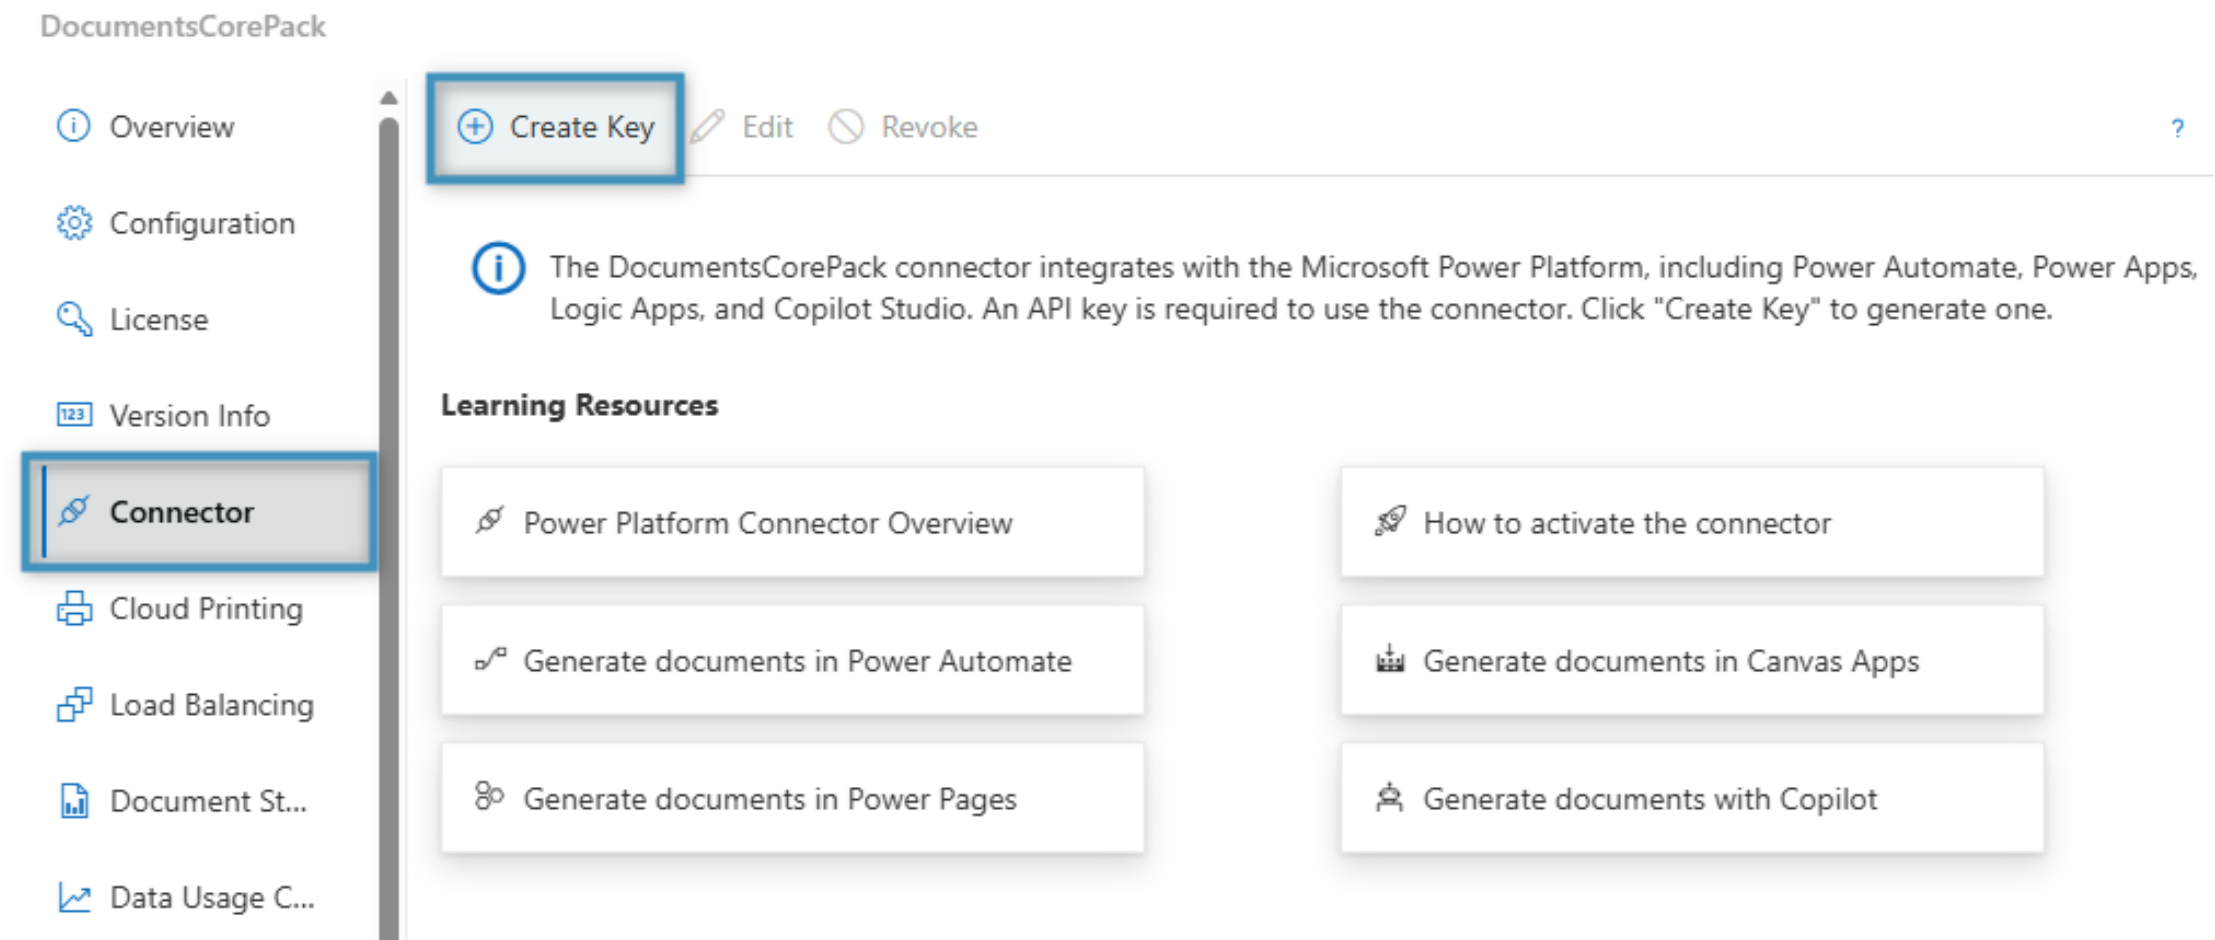Click the Version Info 123 icon
The width and height of the screenshot is (2215, 940).
(74, 415)
